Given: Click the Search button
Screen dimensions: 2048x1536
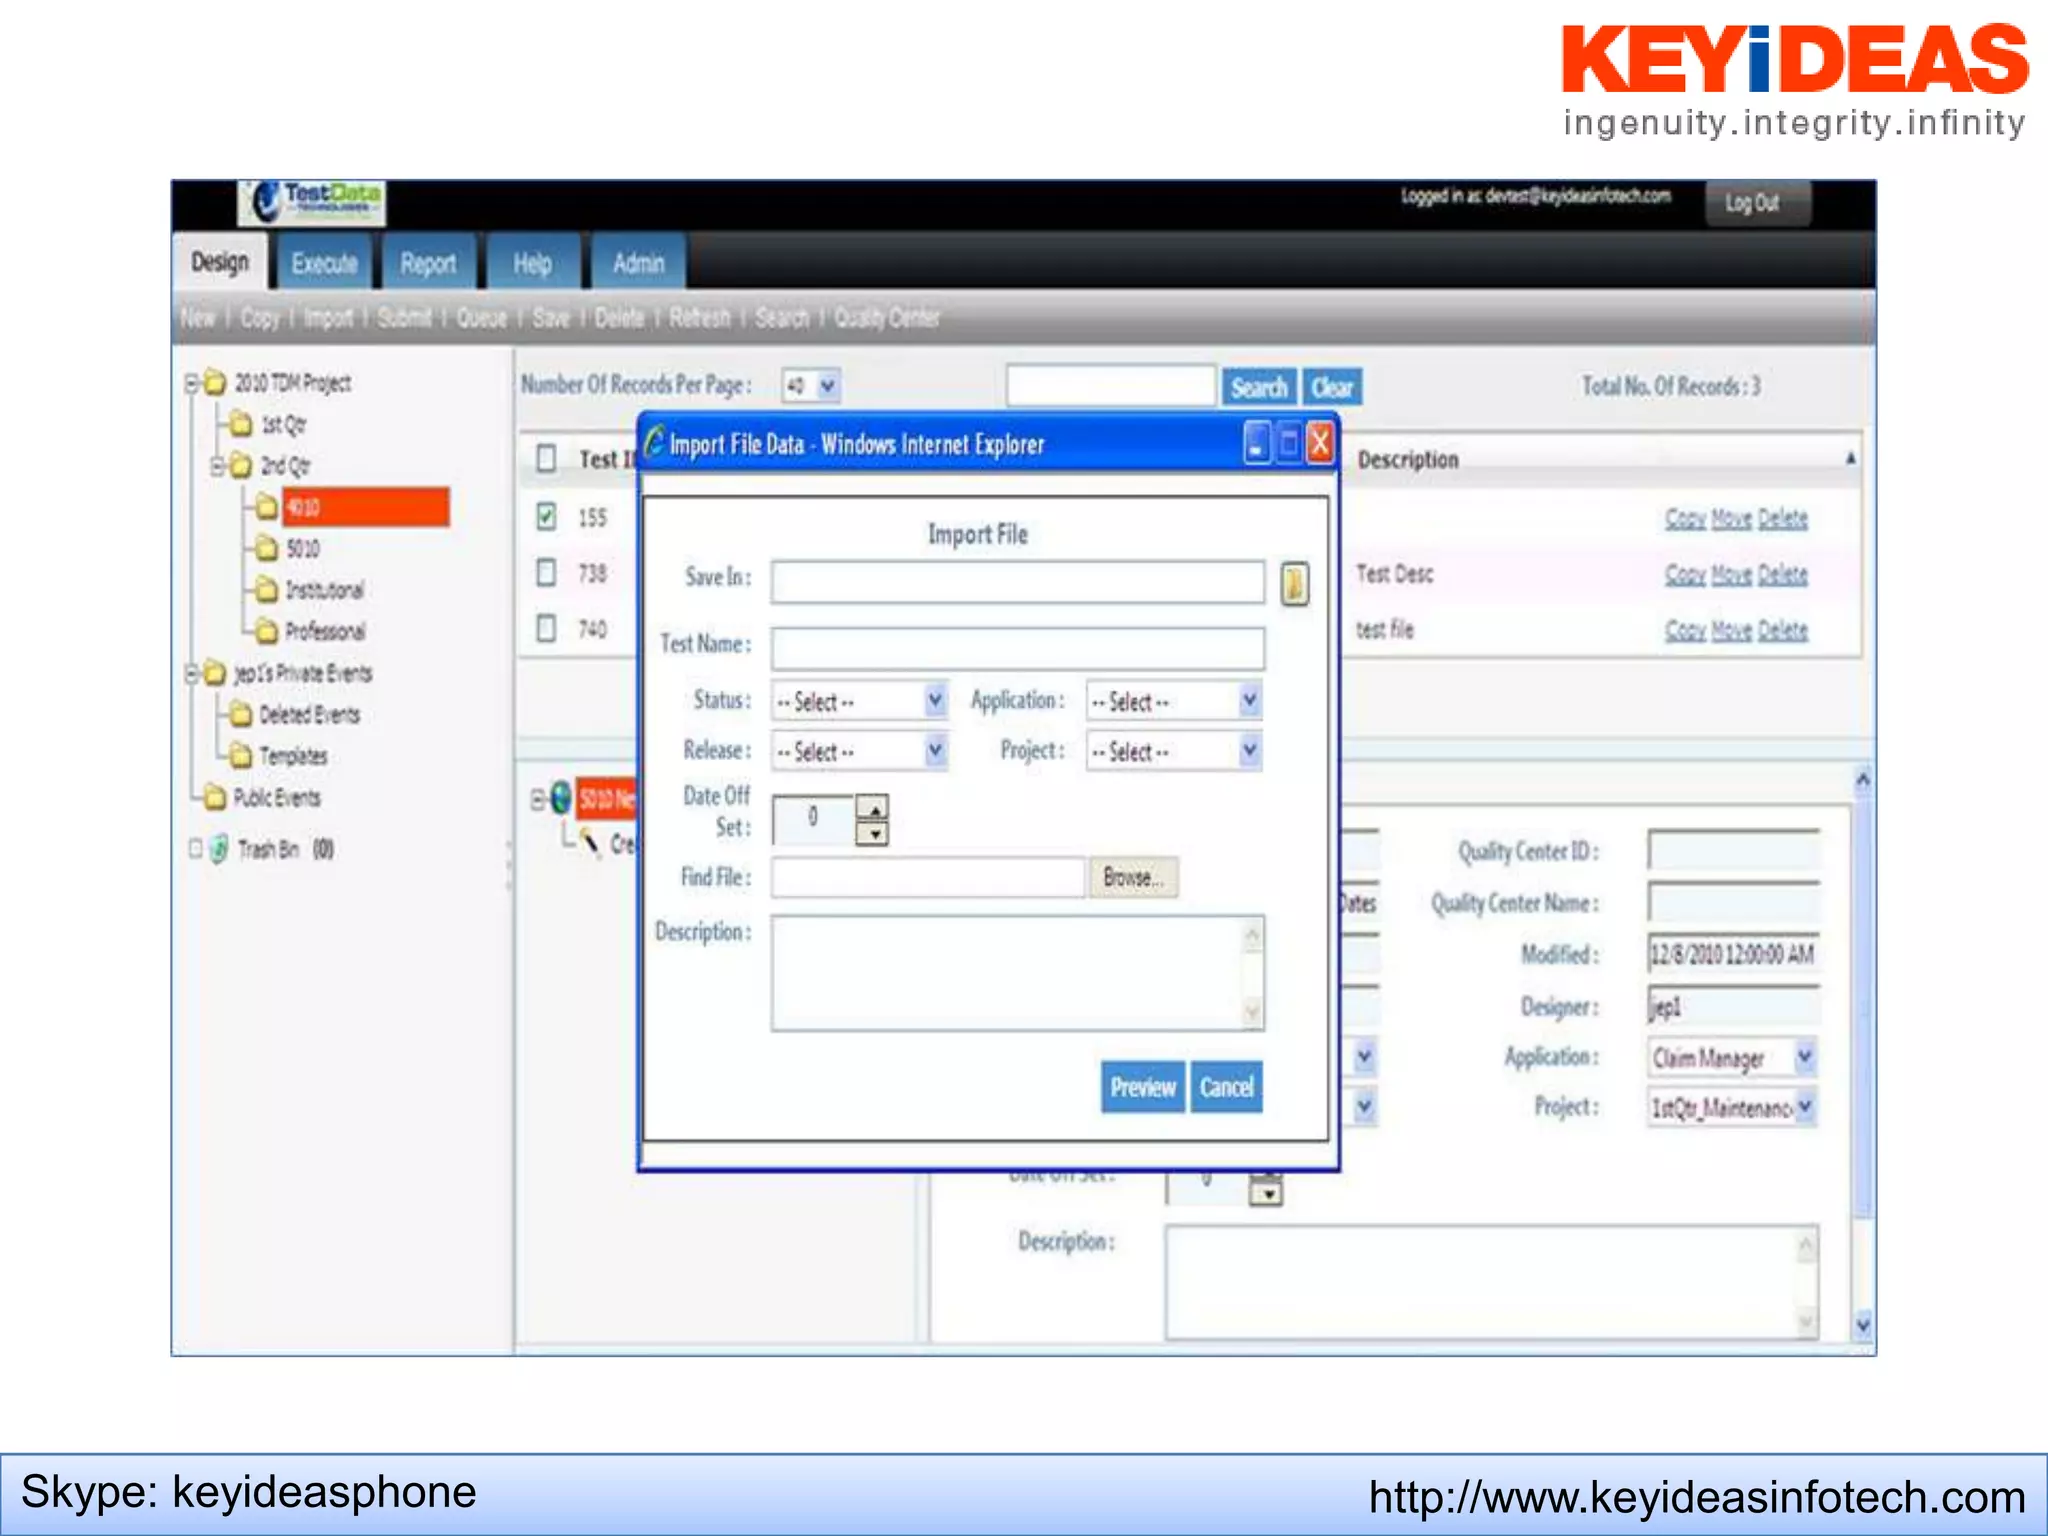Looking at the screenshot, I should (x=1259, y=387).
